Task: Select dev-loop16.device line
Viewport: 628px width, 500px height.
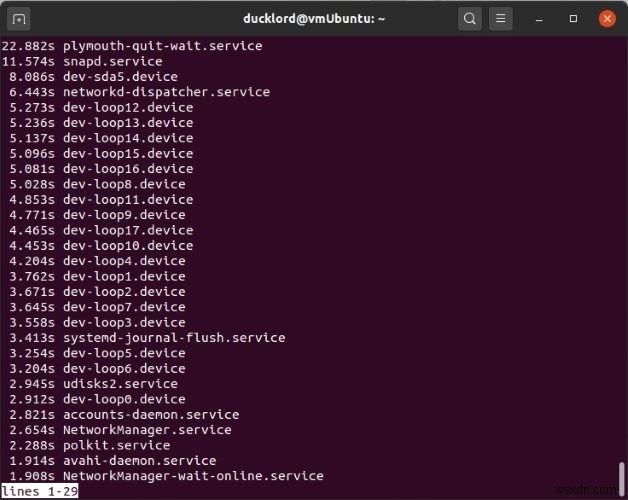Action: pos(101,169)
